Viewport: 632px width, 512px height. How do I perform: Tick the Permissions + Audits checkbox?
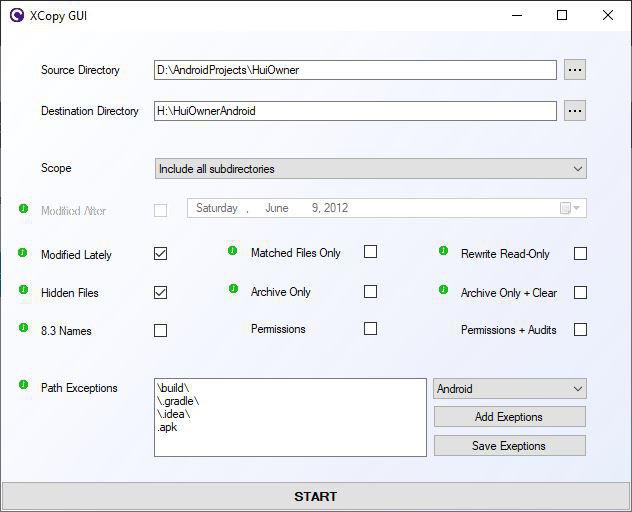click(580, 329)
